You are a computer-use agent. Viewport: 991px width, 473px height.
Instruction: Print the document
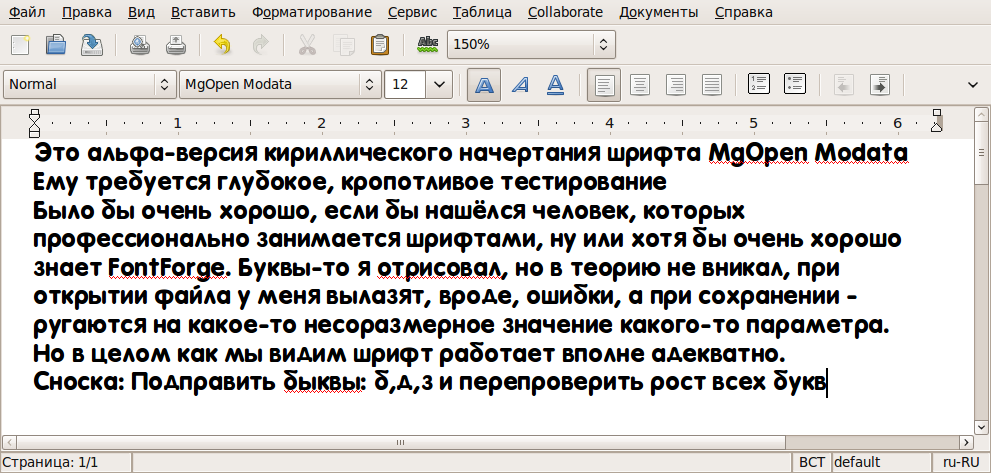click(176, 45)
